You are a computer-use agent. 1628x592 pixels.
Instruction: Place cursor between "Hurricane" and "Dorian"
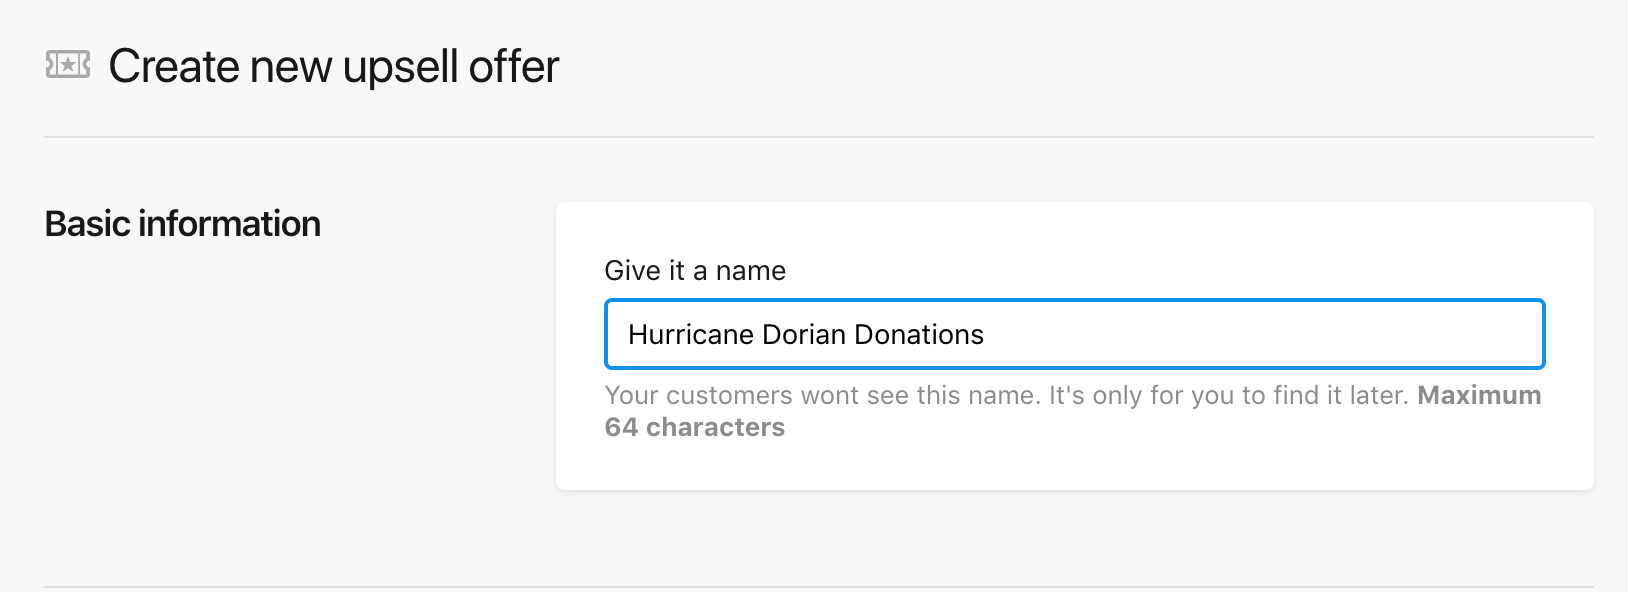point(758,335)
